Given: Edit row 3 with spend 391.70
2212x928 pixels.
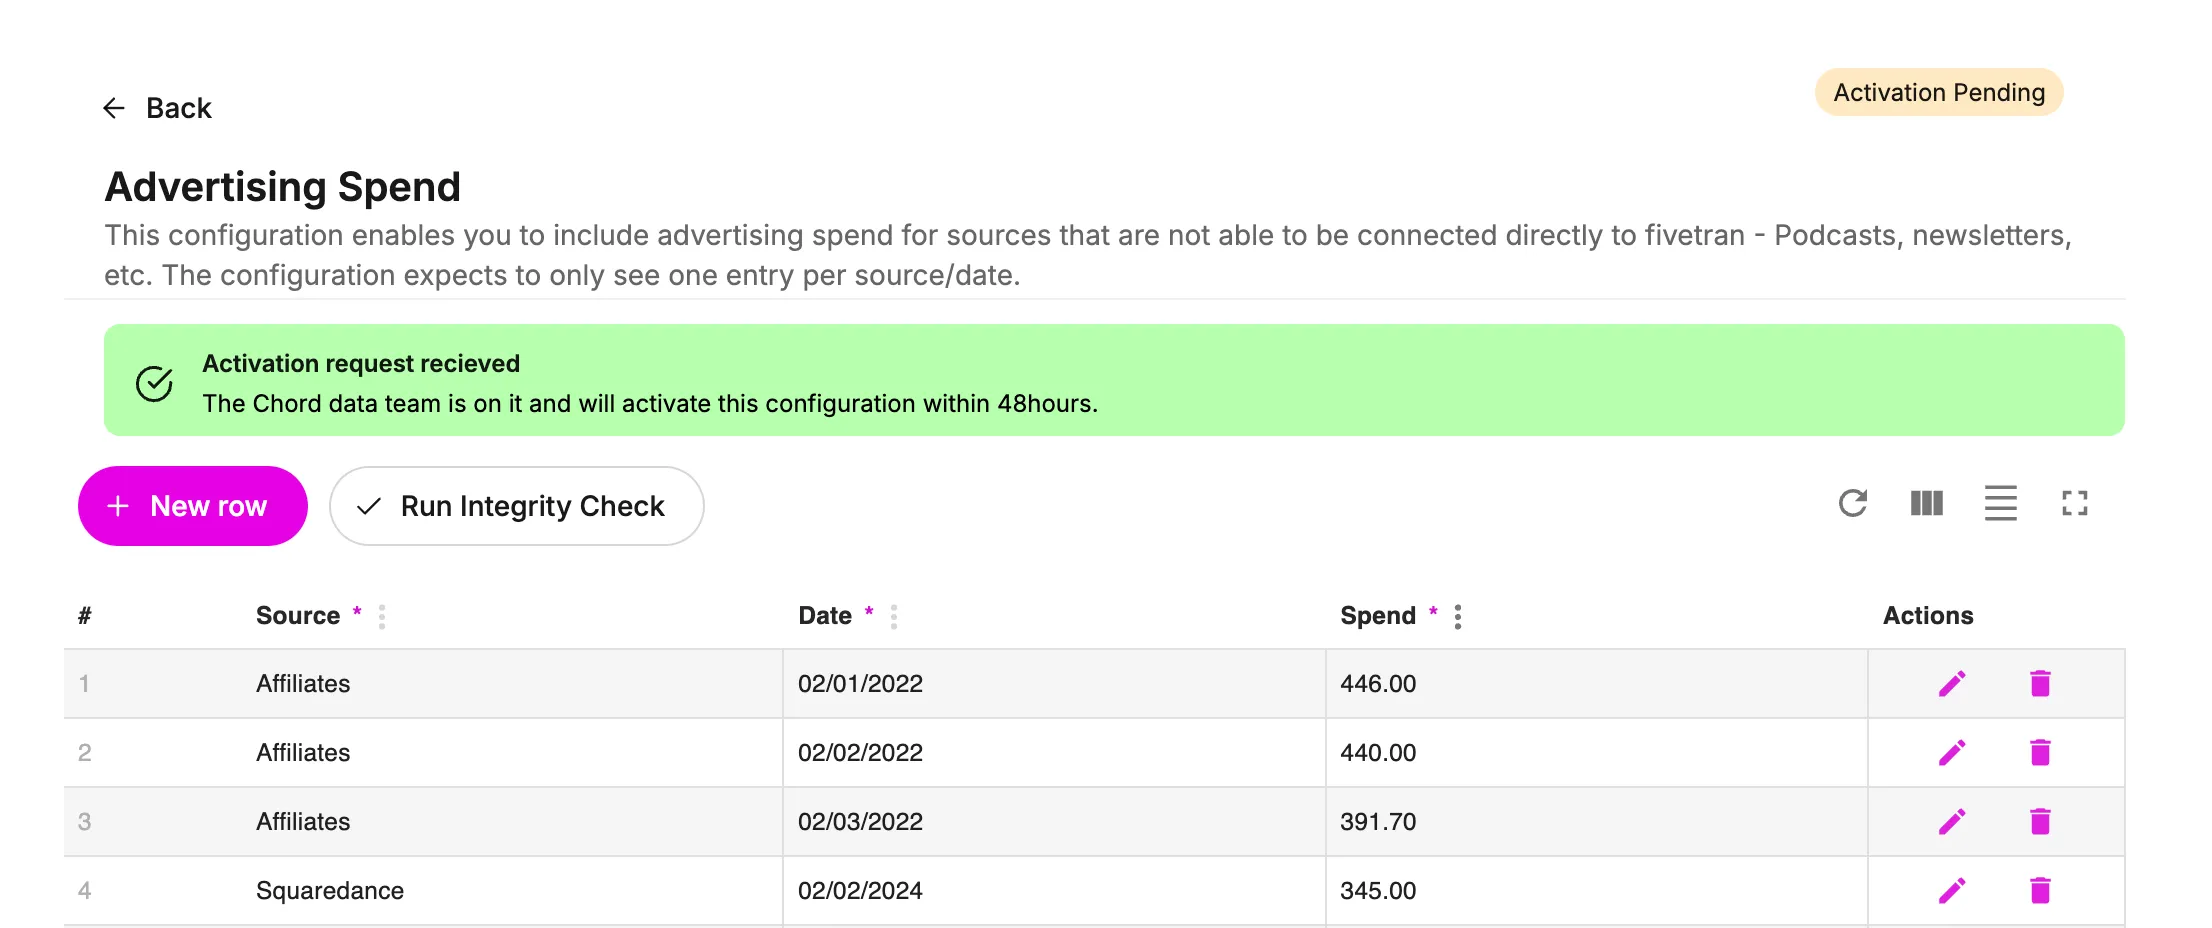Looking at the screenshot, I should point(1952,822).
